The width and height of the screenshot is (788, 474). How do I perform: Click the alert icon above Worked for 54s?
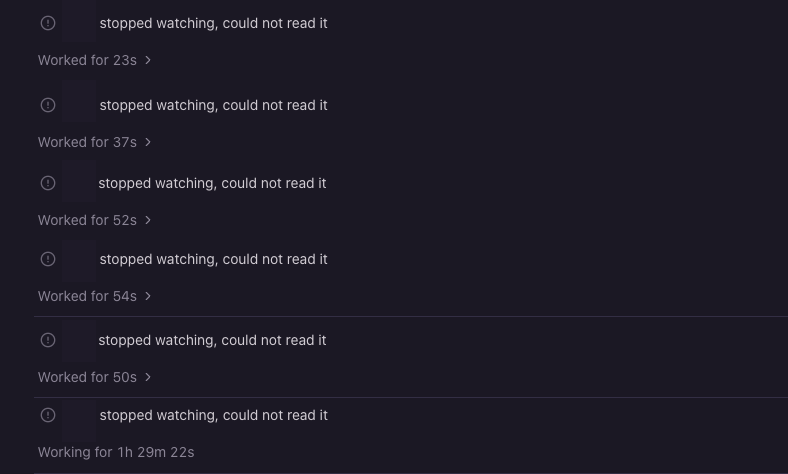pyautogui.click(x=48, y=259)
